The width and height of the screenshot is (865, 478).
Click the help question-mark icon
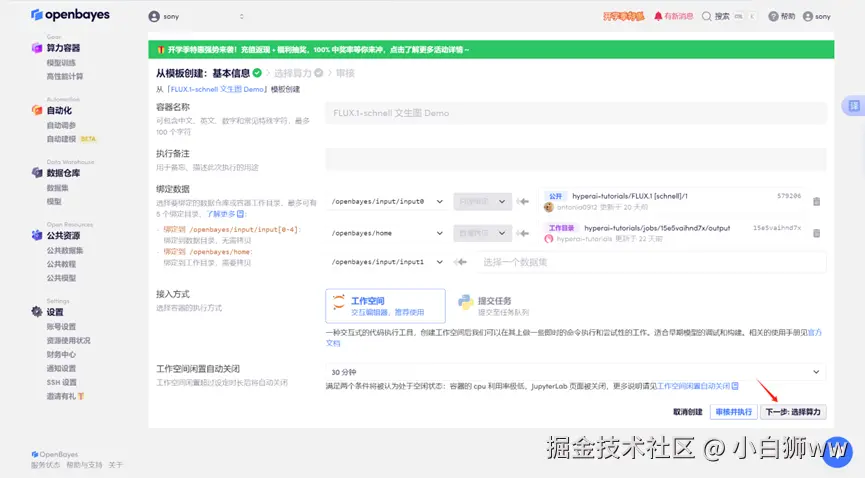coord(773,17)
